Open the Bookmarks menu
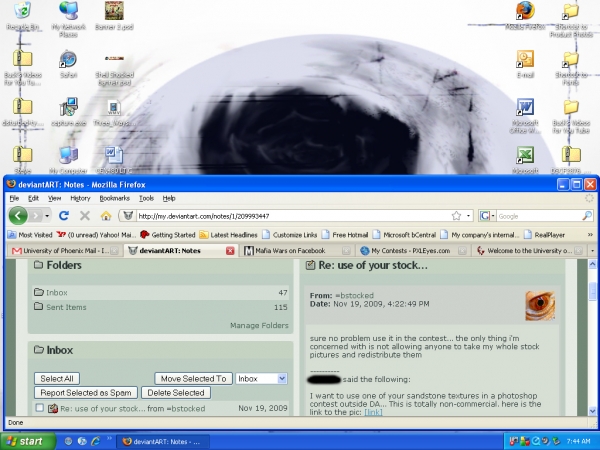The height and width of the screenshot is (450, 600). 114,198
